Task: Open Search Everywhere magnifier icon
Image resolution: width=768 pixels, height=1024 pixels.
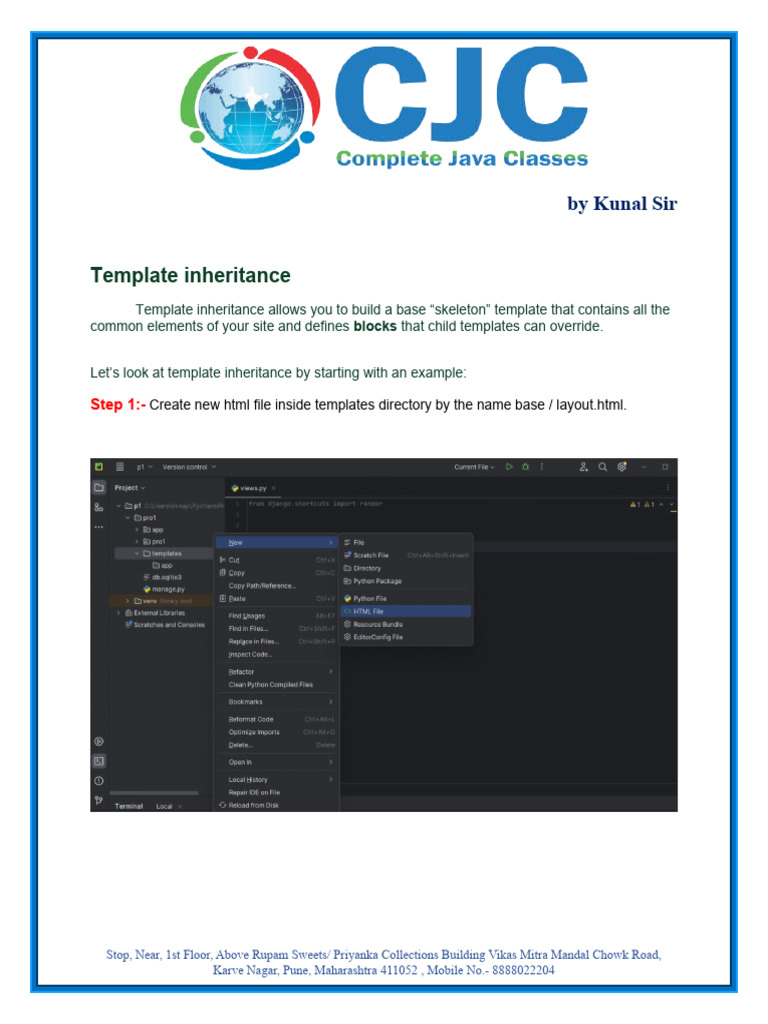Action: tap(603, 467)
